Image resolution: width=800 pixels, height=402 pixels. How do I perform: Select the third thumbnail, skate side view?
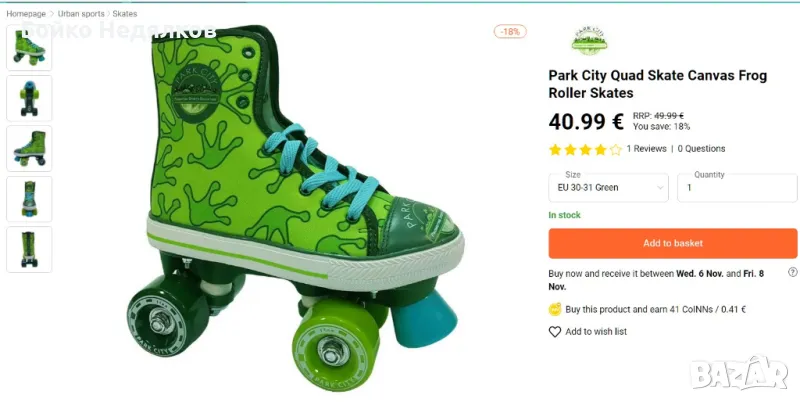click(x=29, y=149)
